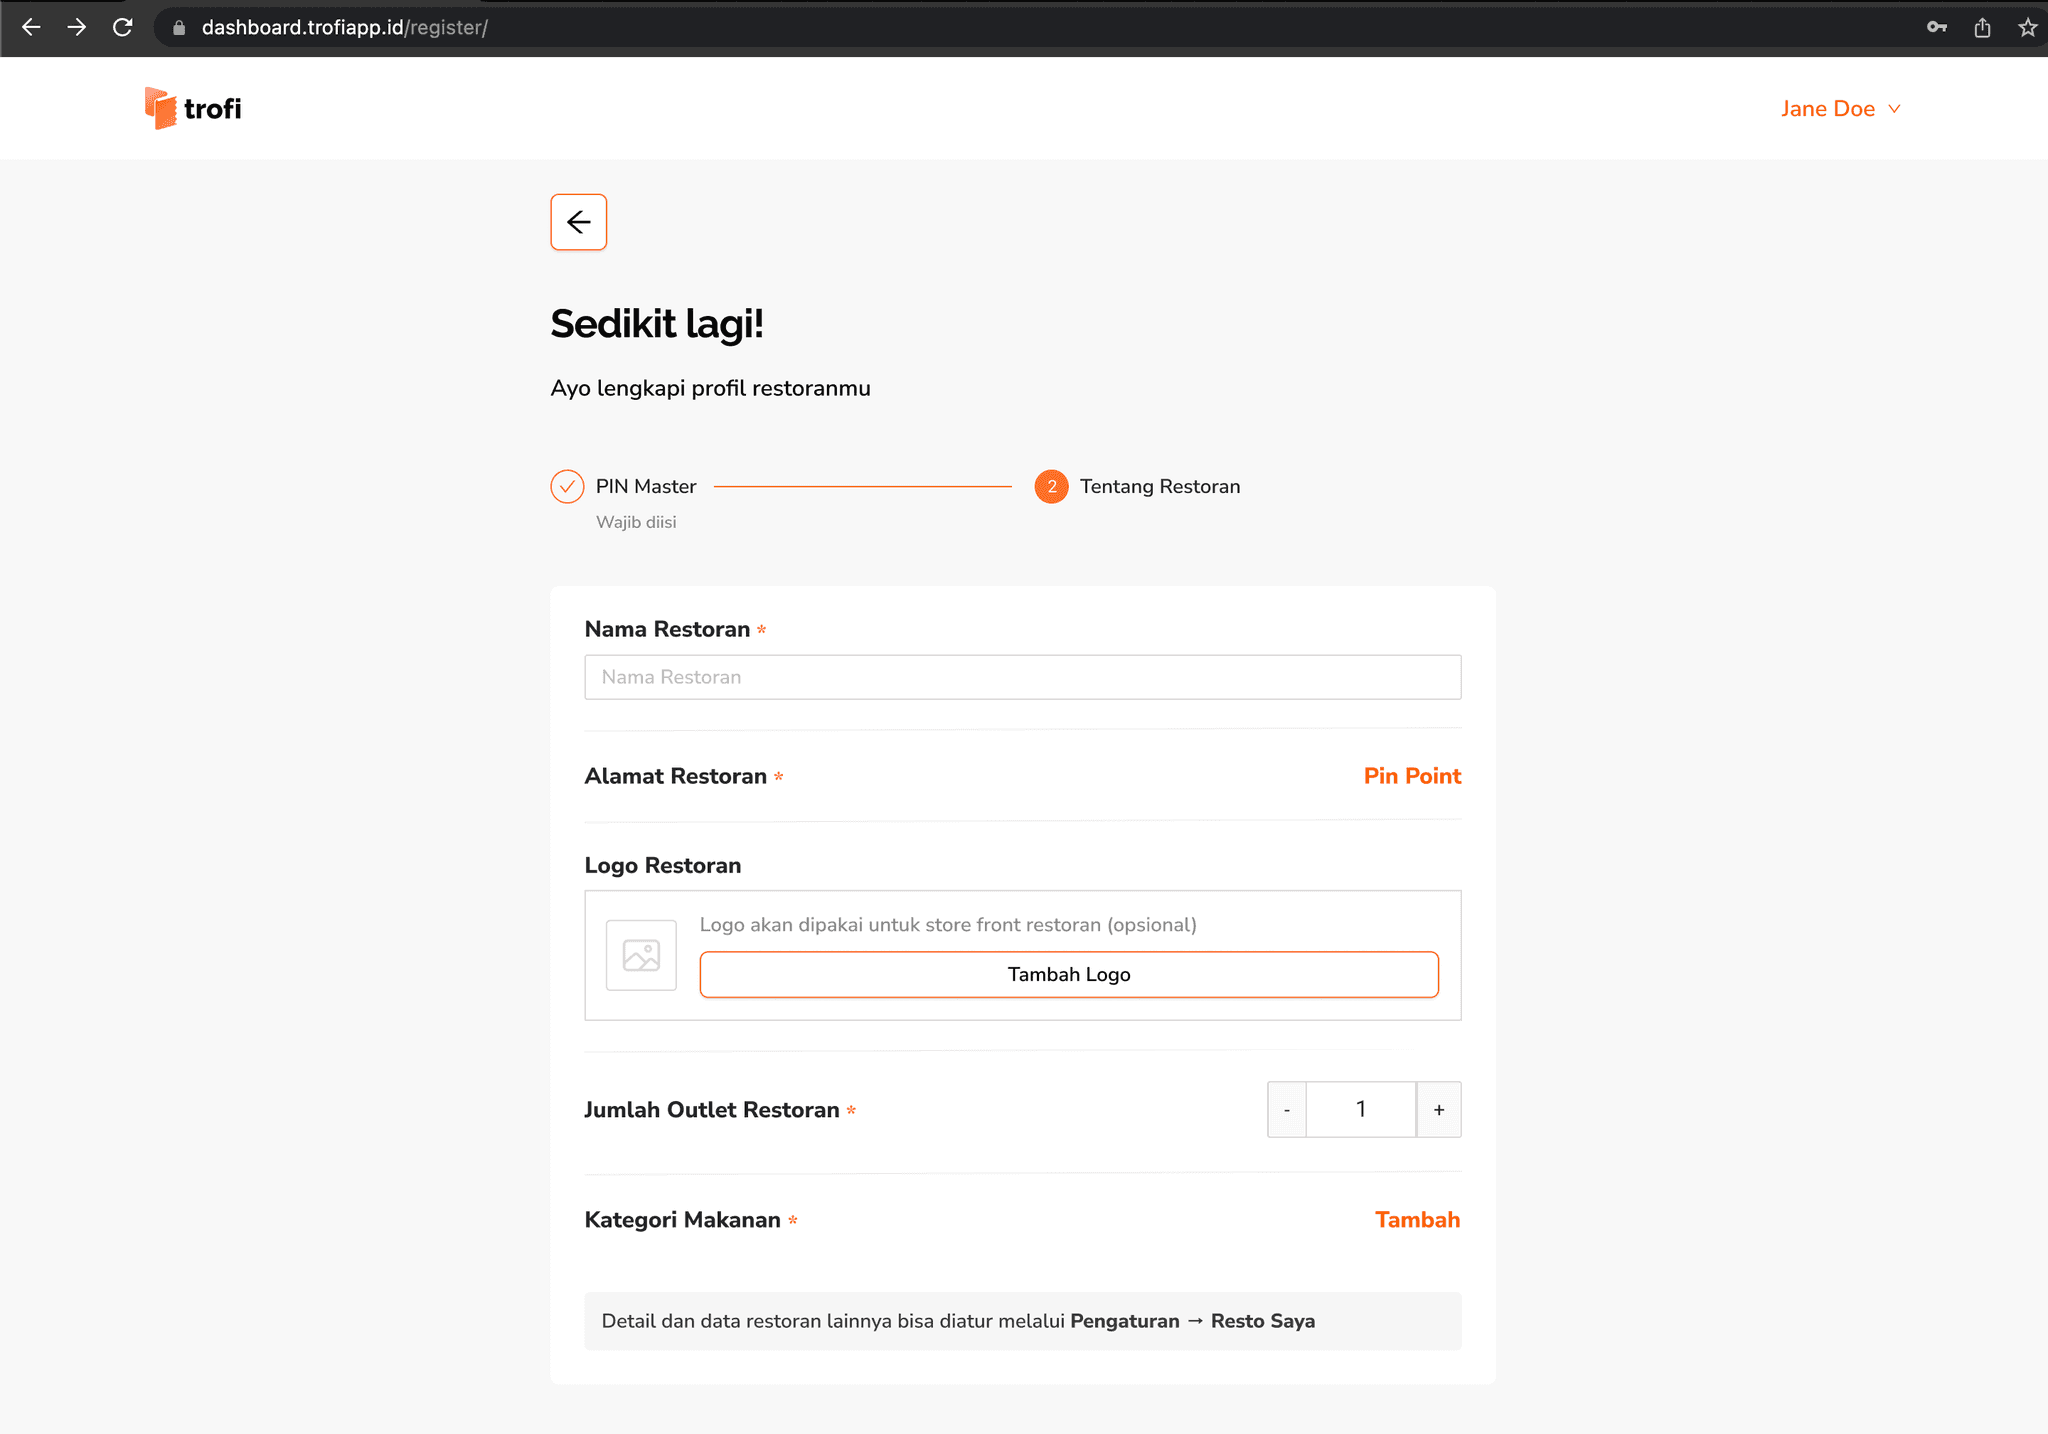
Task: Open the Pin Point address link
Action: coord(1411,776)
